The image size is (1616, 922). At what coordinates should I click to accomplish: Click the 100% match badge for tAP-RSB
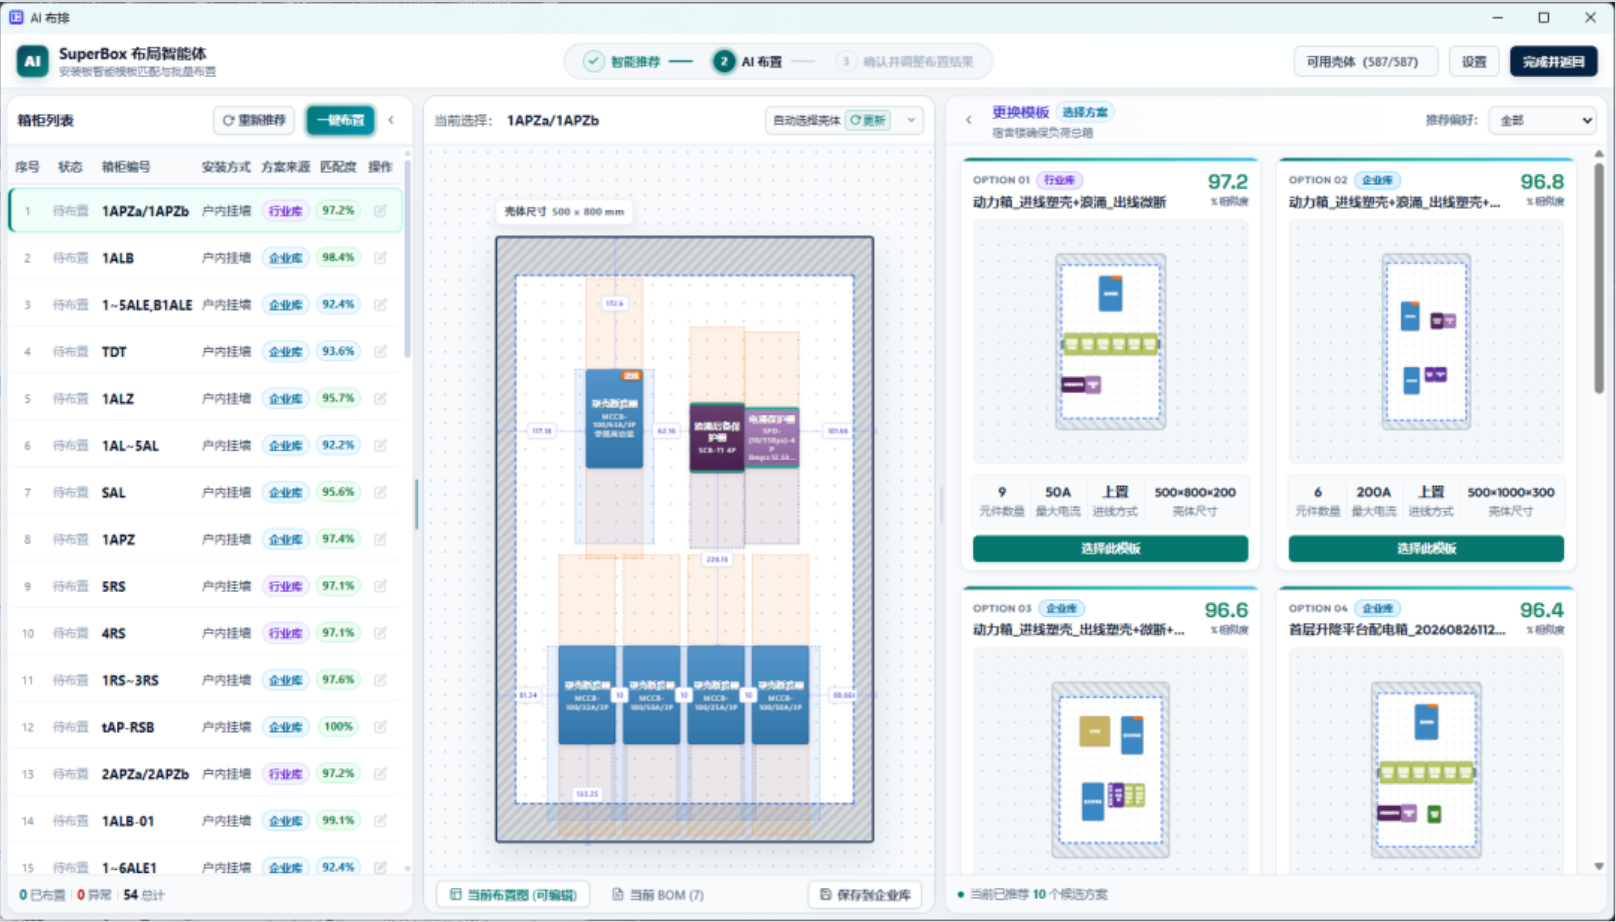338,727
